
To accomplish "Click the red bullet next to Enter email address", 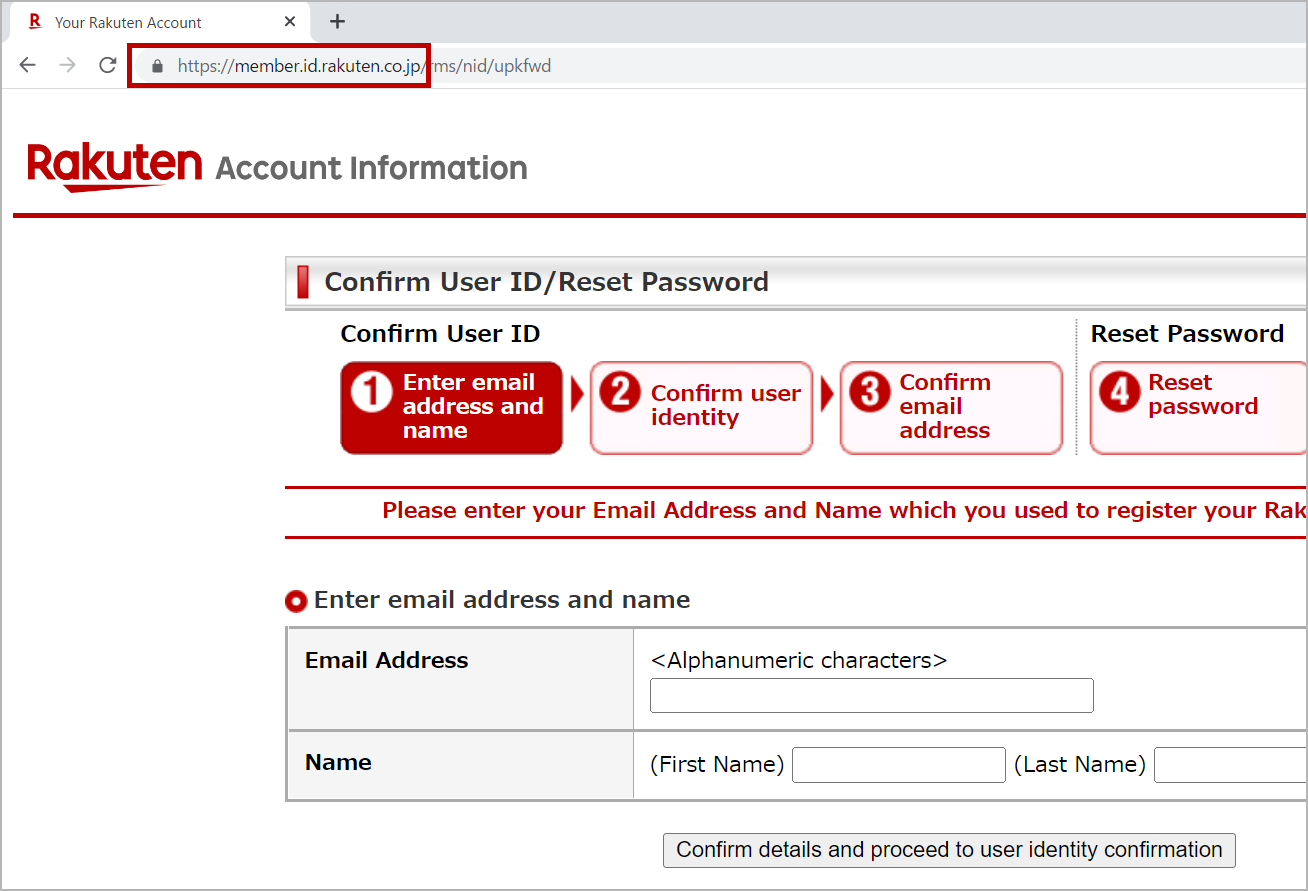I will pyautogui.click(x=296, y=601).
